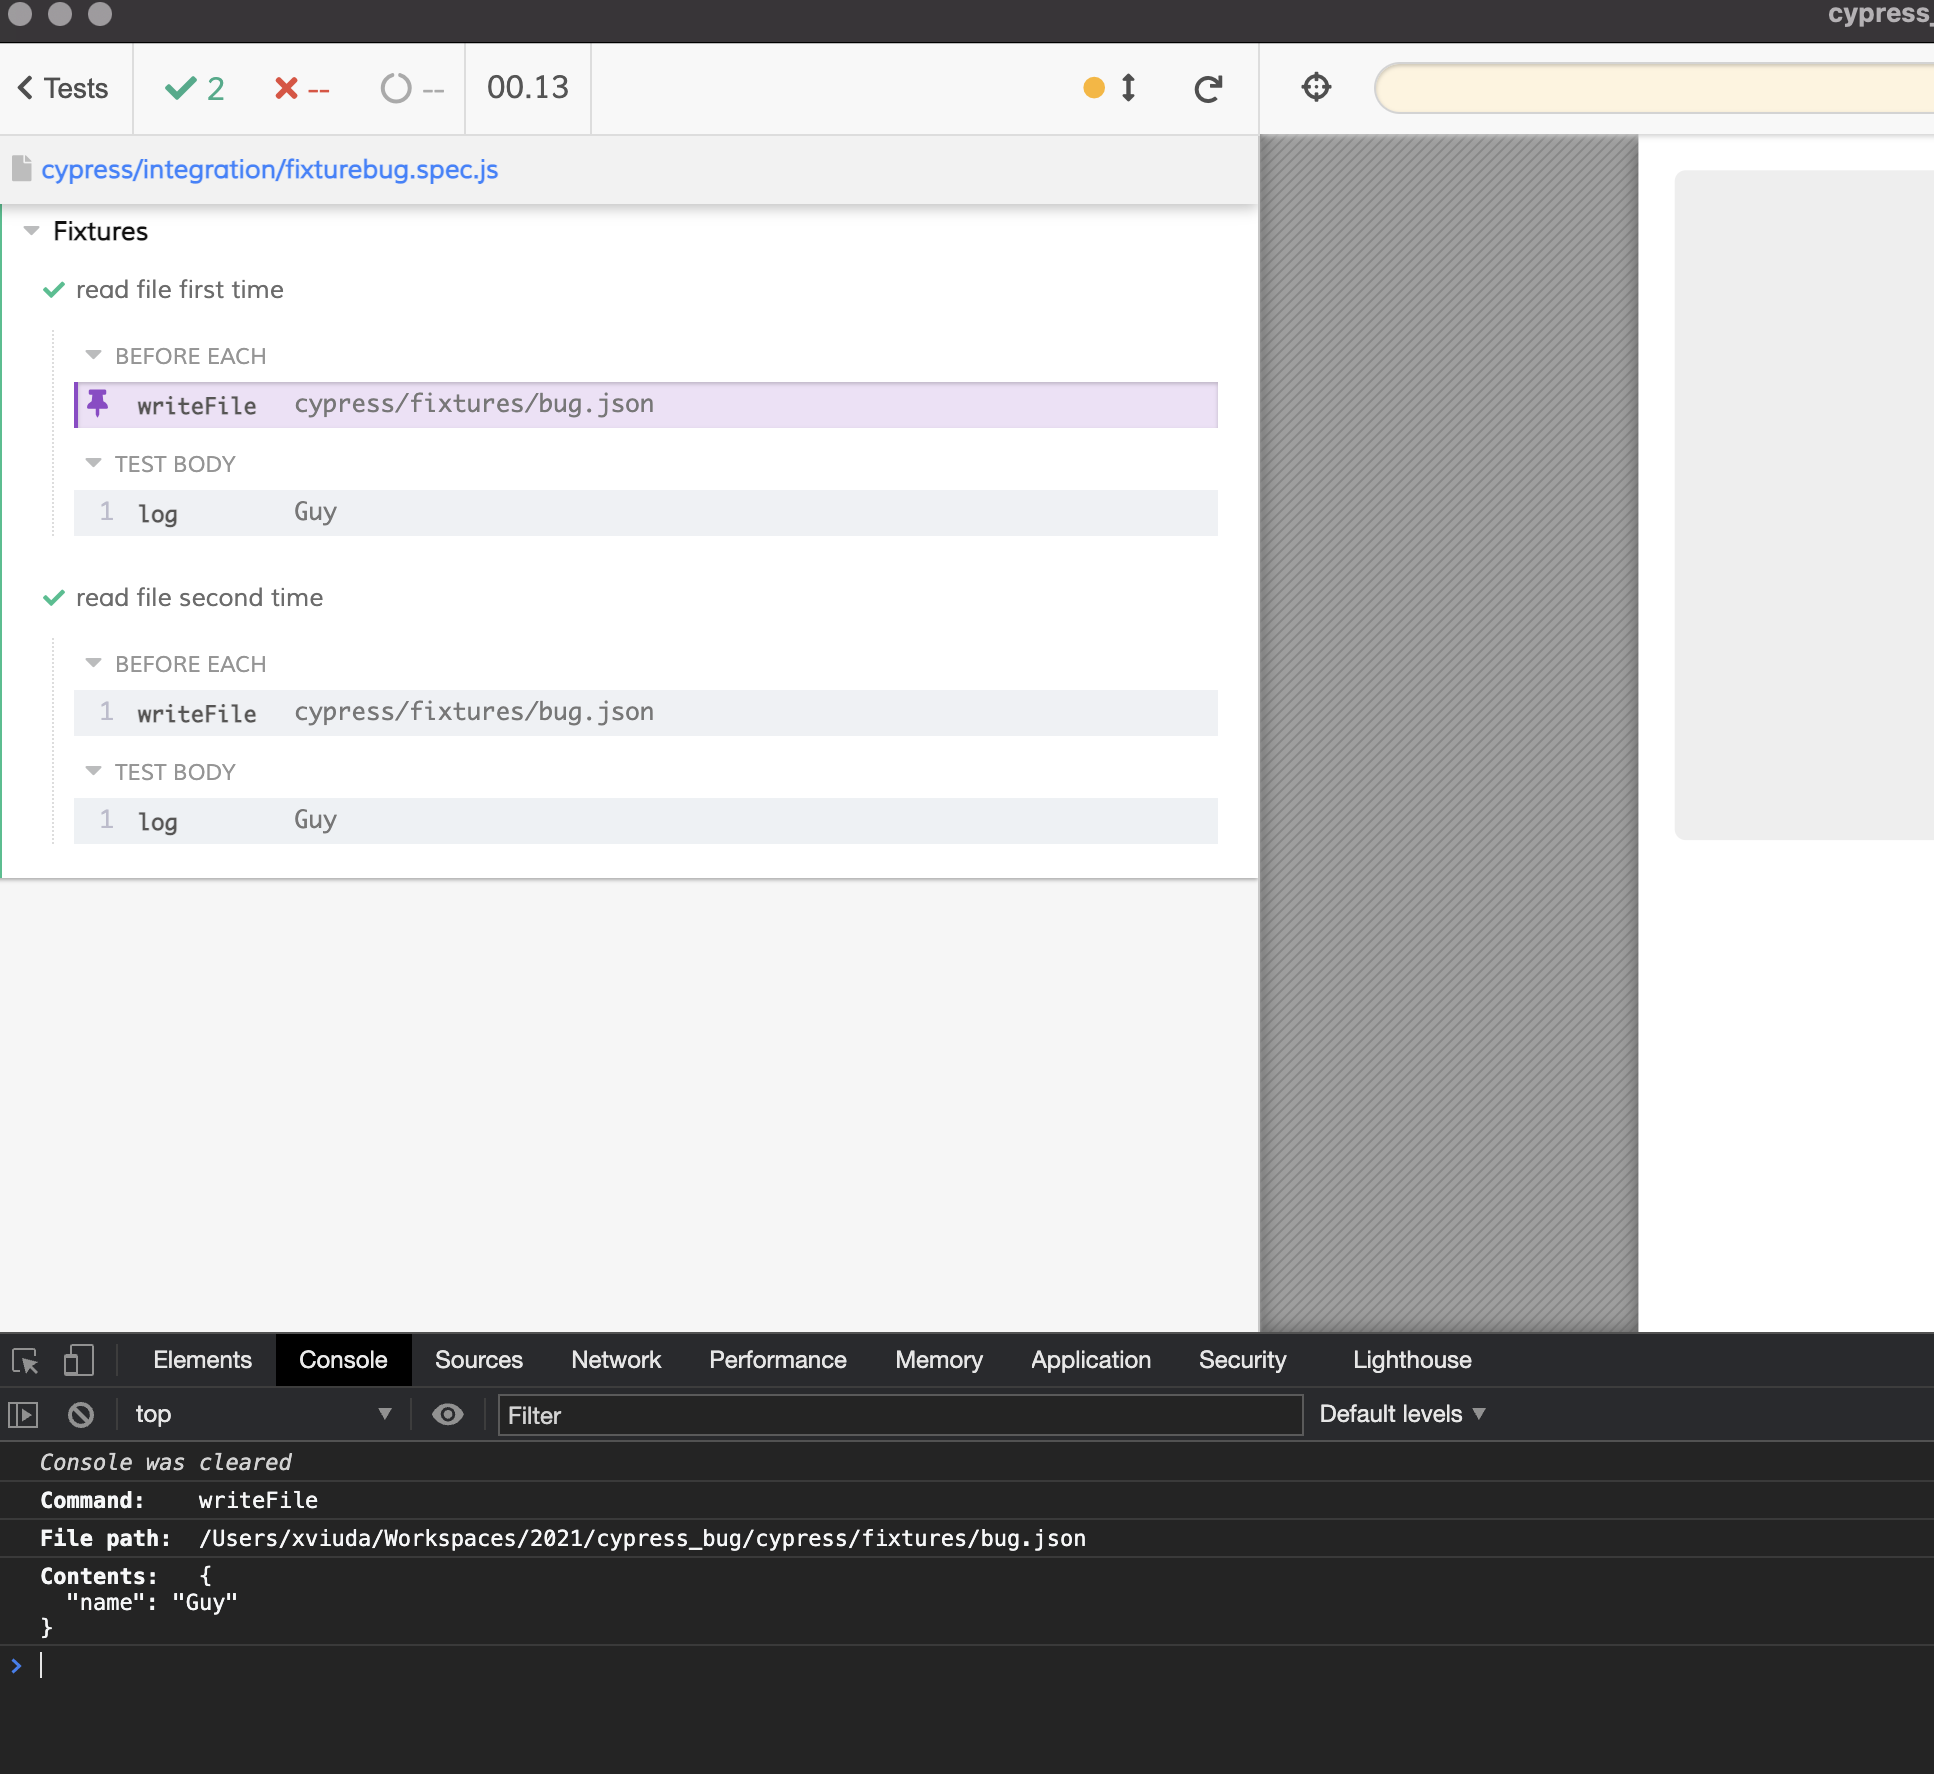Click the spec file document icon
Image resolution: width=1934 pixels, height=1774 pixels.
point(22,169)
